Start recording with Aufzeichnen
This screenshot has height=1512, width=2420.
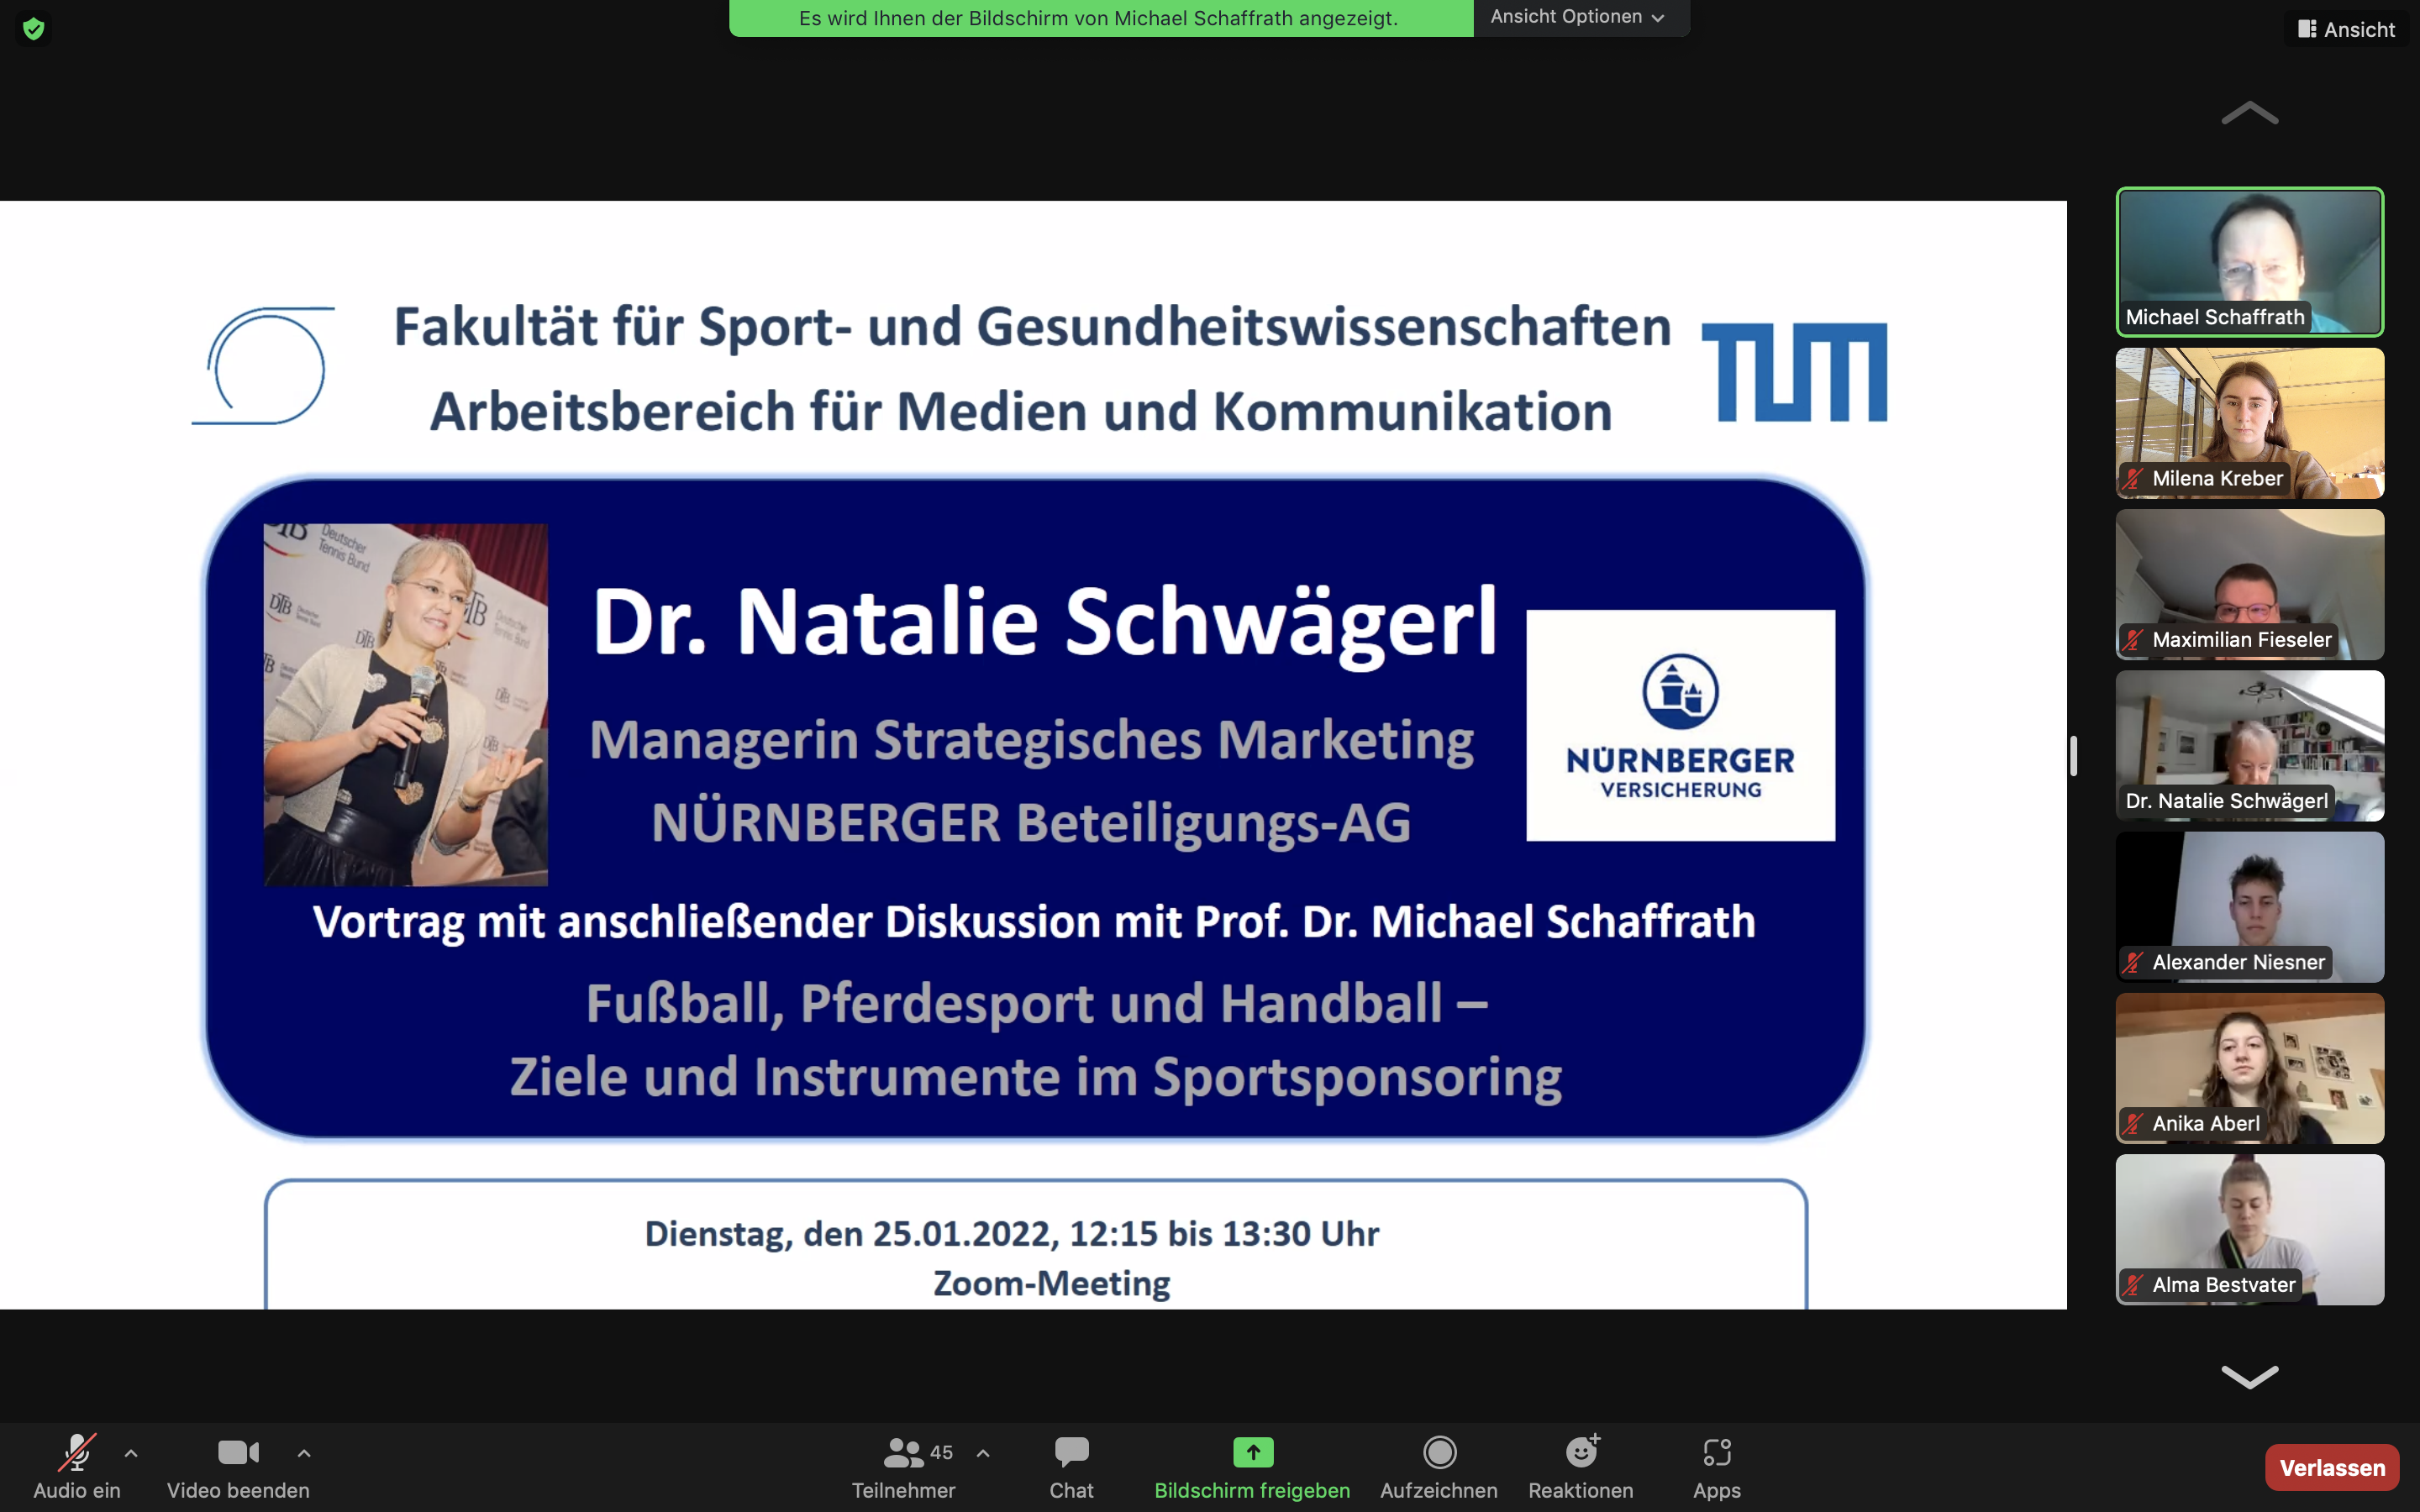(x=1439, y=1467)
